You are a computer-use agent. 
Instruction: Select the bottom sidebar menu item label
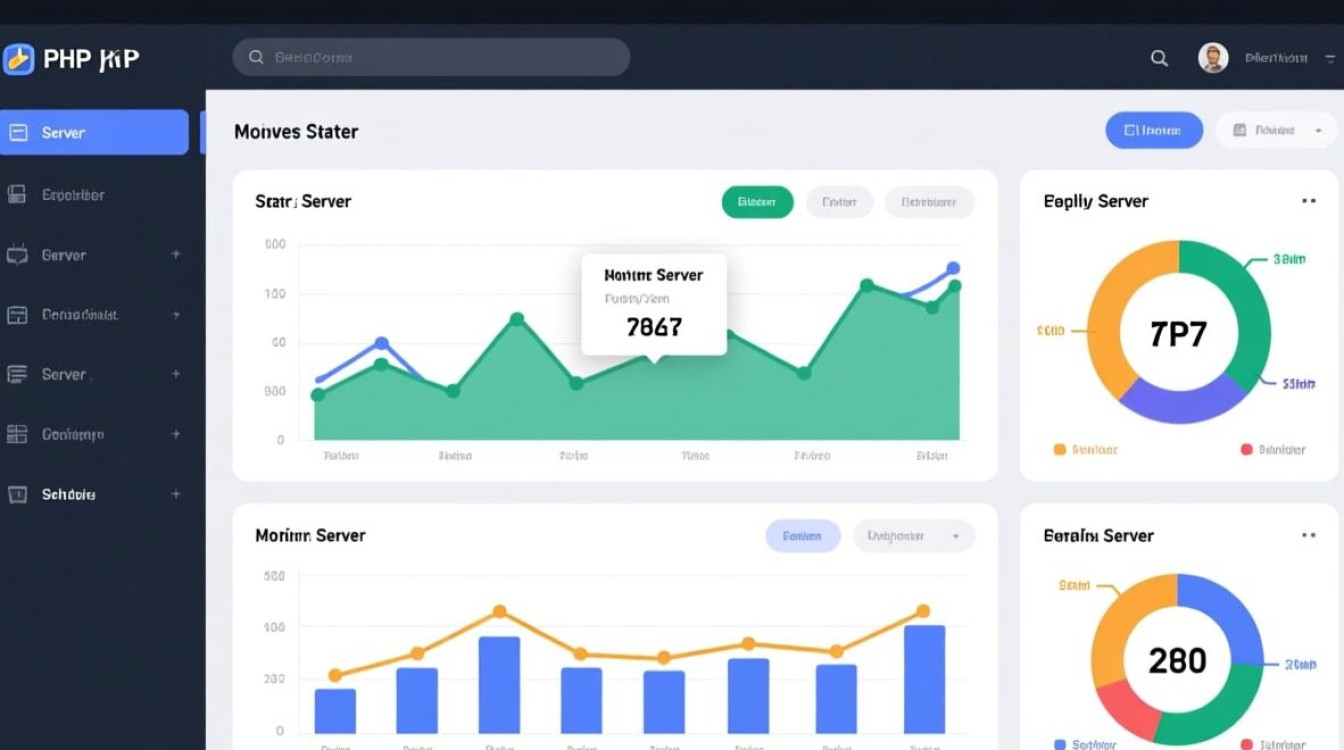click(x=68, y=494)
